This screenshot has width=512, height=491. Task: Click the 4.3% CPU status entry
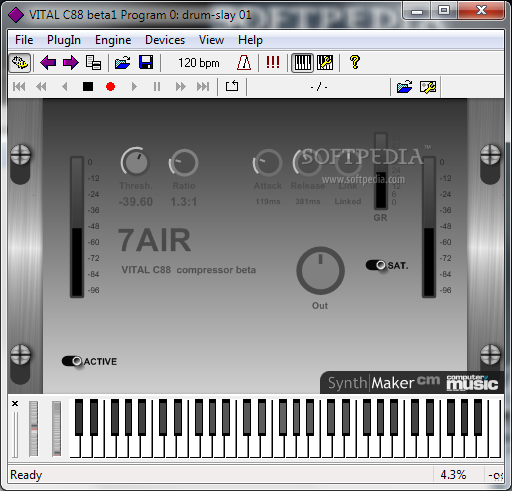tap(453, 475)
